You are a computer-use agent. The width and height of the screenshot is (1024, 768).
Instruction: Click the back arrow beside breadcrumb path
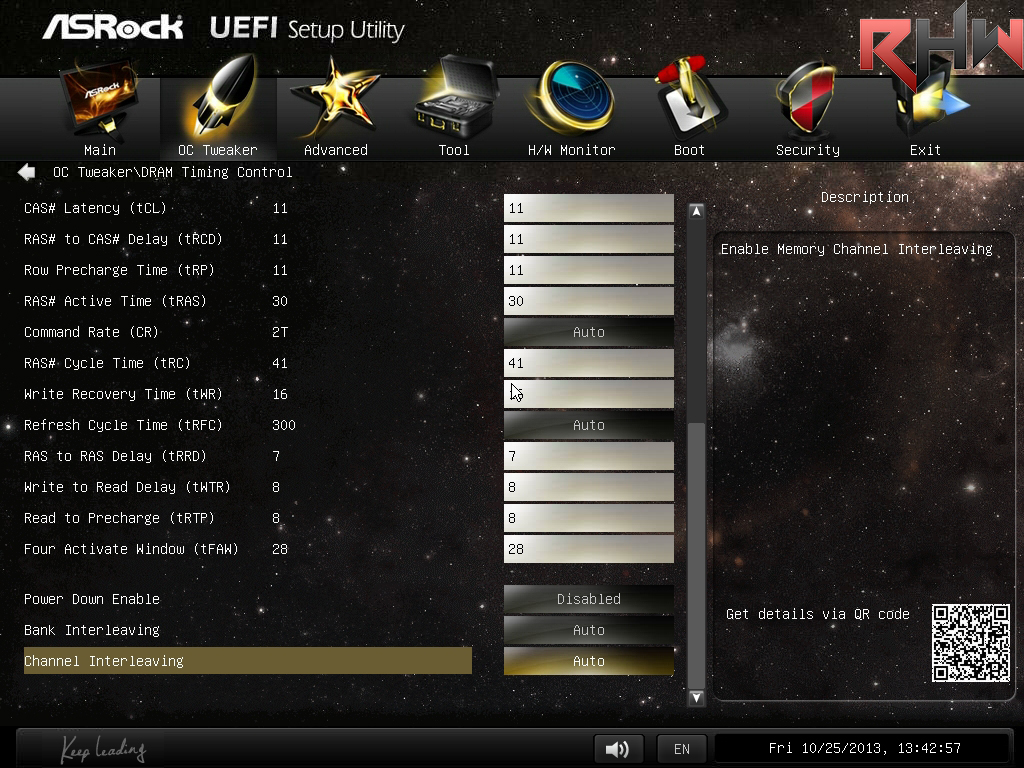(x=27, y=172)
